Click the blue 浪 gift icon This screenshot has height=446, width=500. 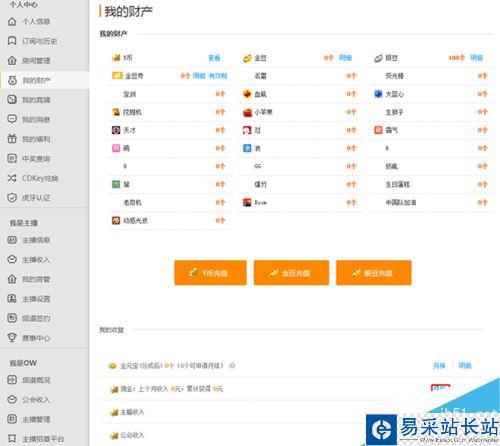click(247, 148)
